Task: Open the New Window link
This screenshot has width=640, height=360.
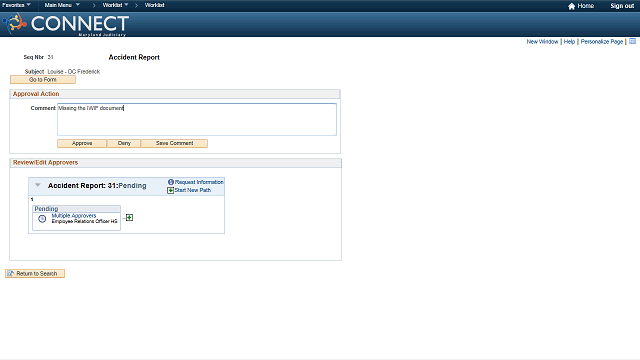Action: pos(542,42)
